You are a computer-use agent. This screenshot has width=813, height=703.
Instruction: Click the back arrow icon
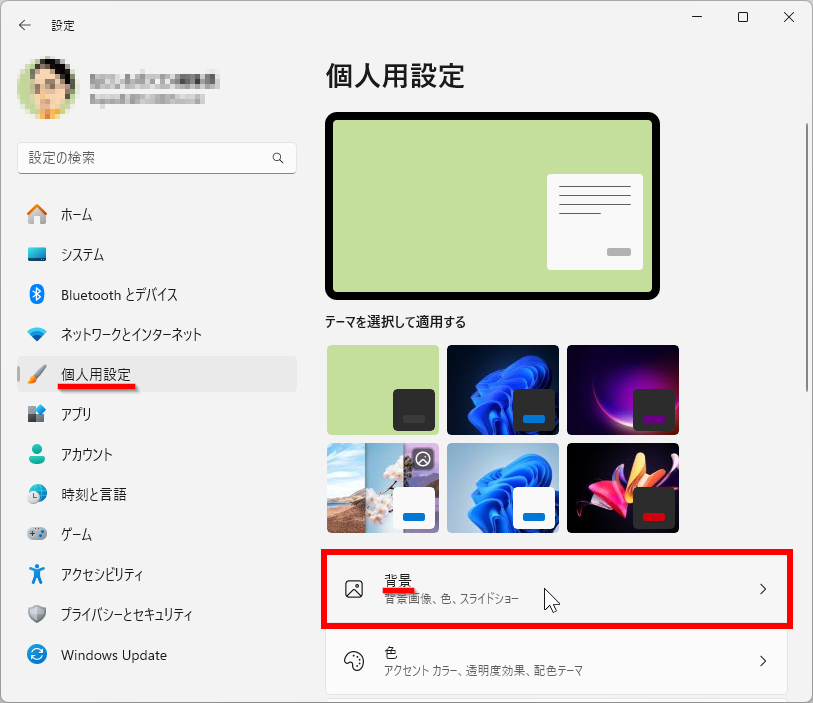coord(24,25)
